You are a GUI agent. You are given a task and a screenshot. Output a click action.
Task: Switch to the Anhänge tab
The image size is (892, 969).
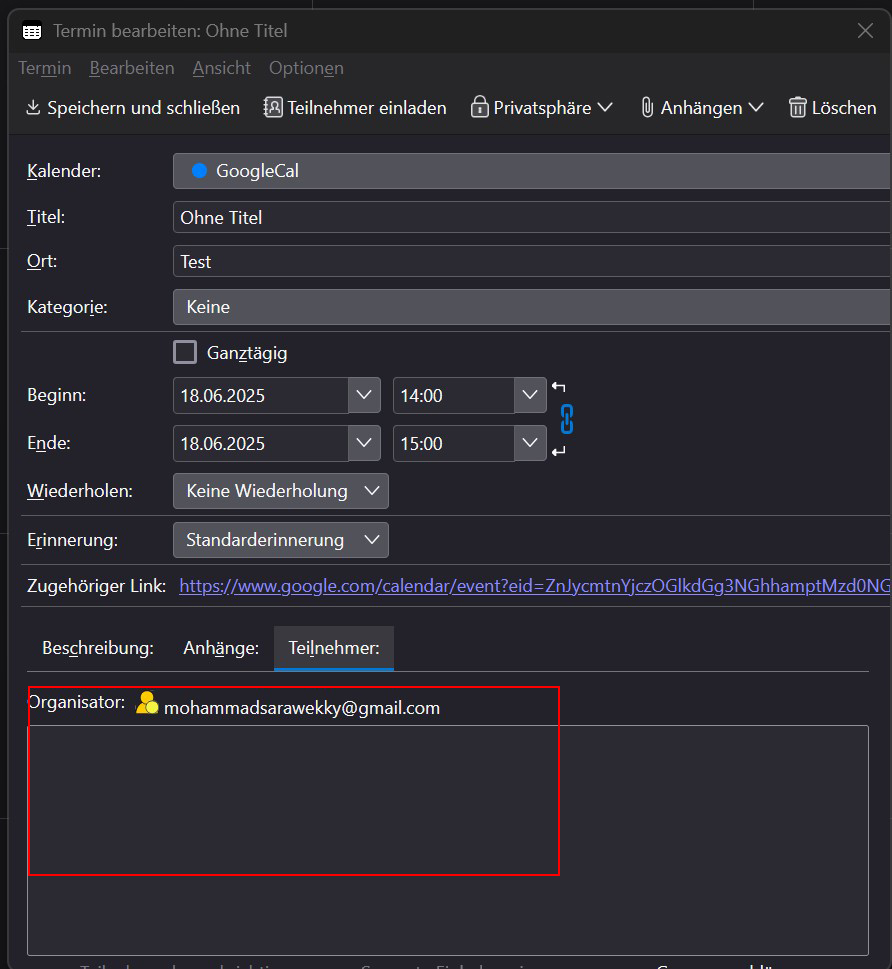coord(221,648)
